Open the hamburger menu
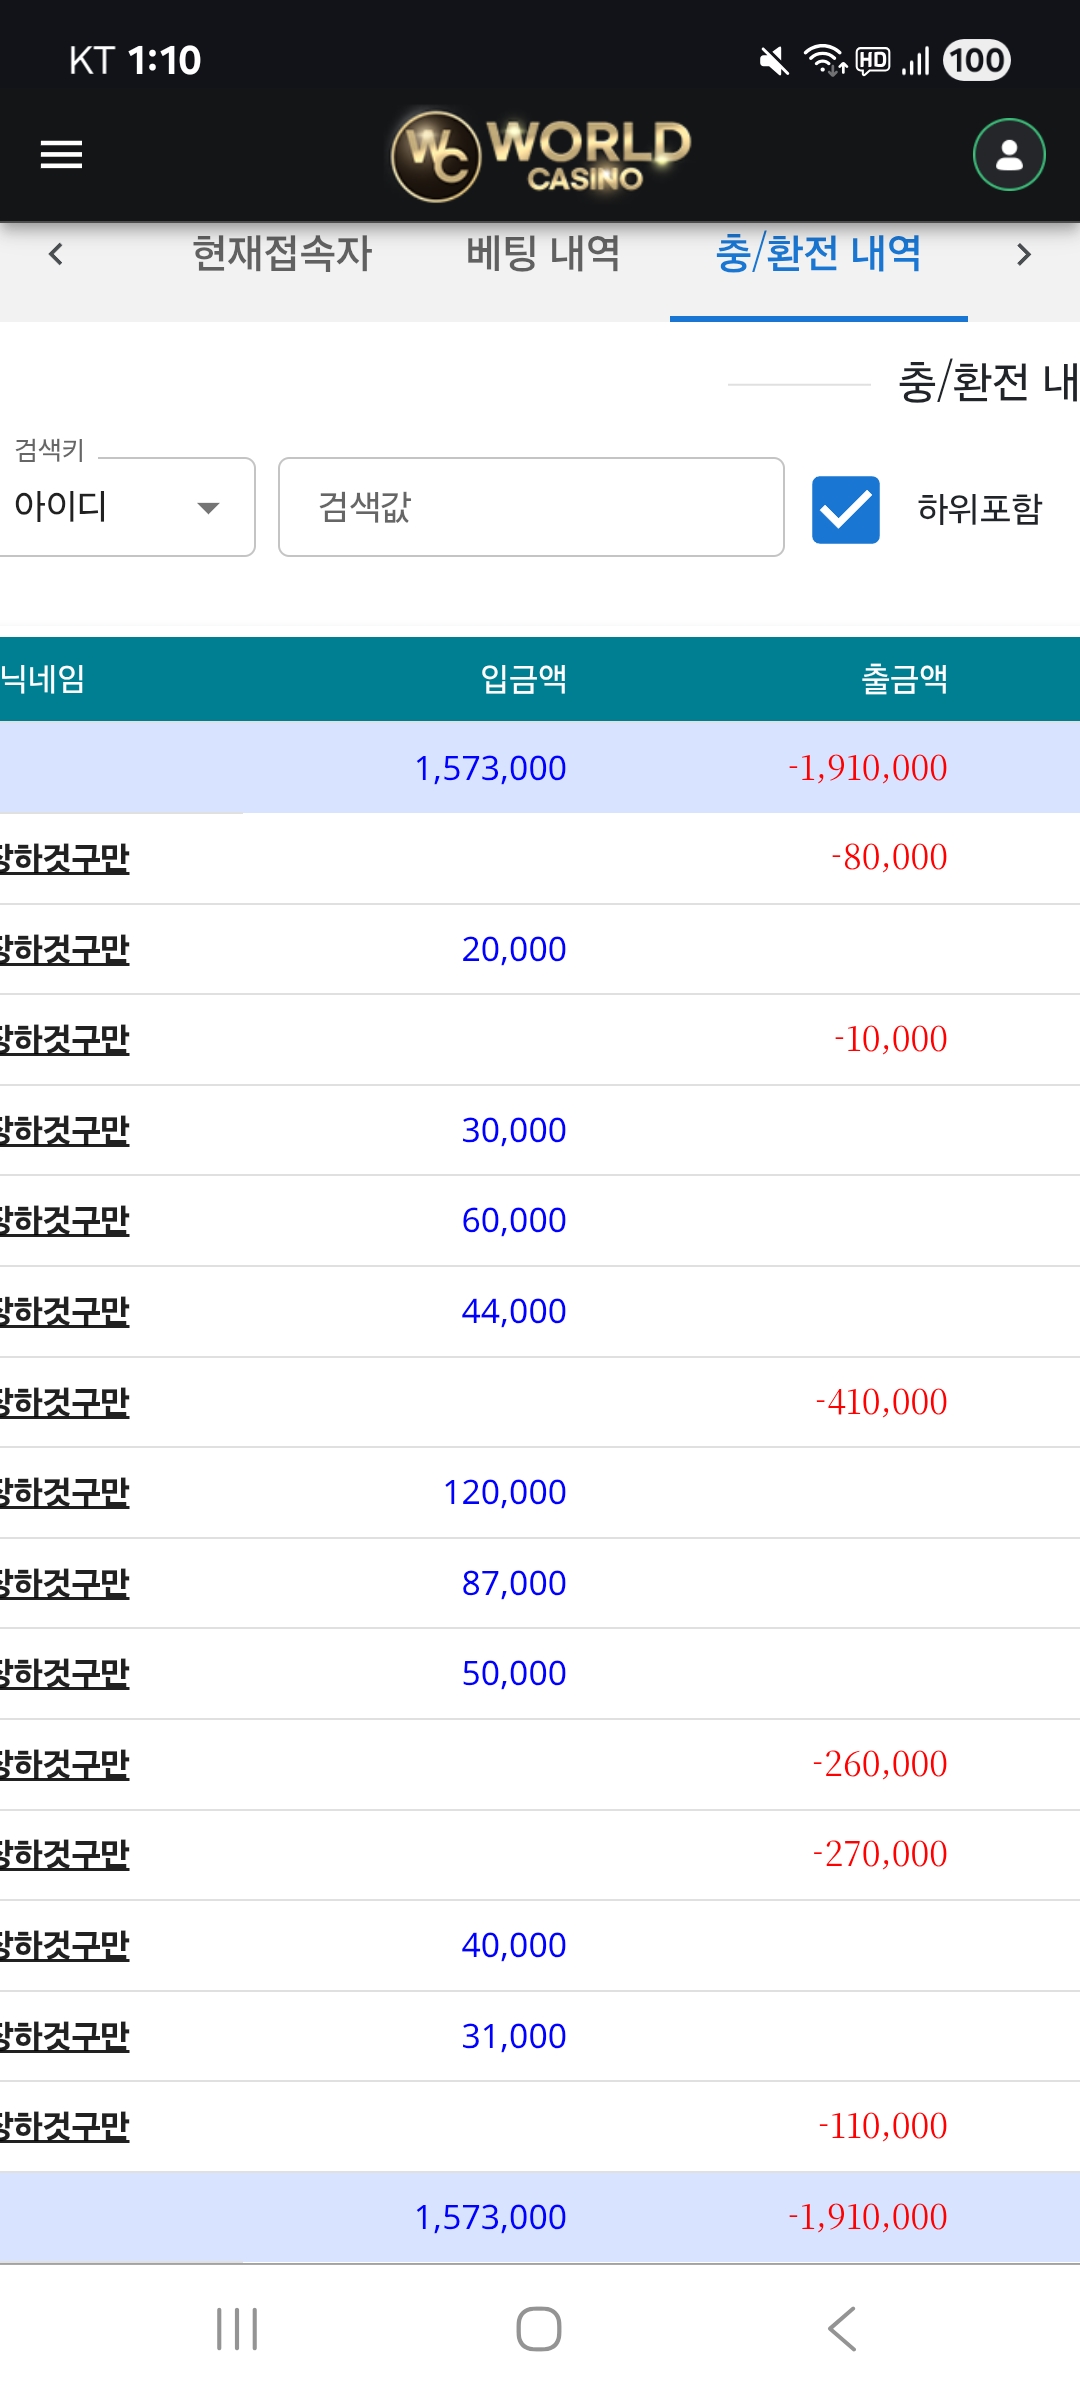1080x2400 pixels. [61, 155]
